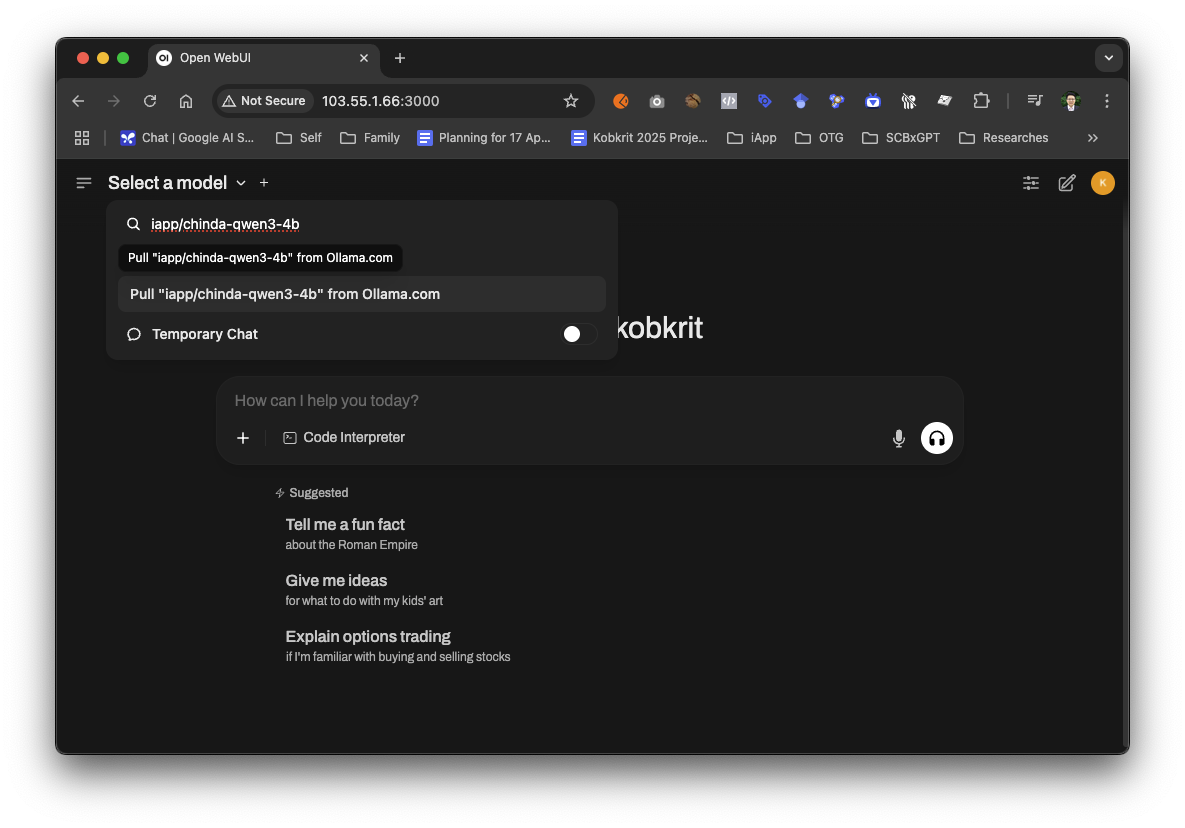Image resolution: width=1185 pixels, height=828 pixels.
Task: Open user profile avatar menu
Action: 1102,183
